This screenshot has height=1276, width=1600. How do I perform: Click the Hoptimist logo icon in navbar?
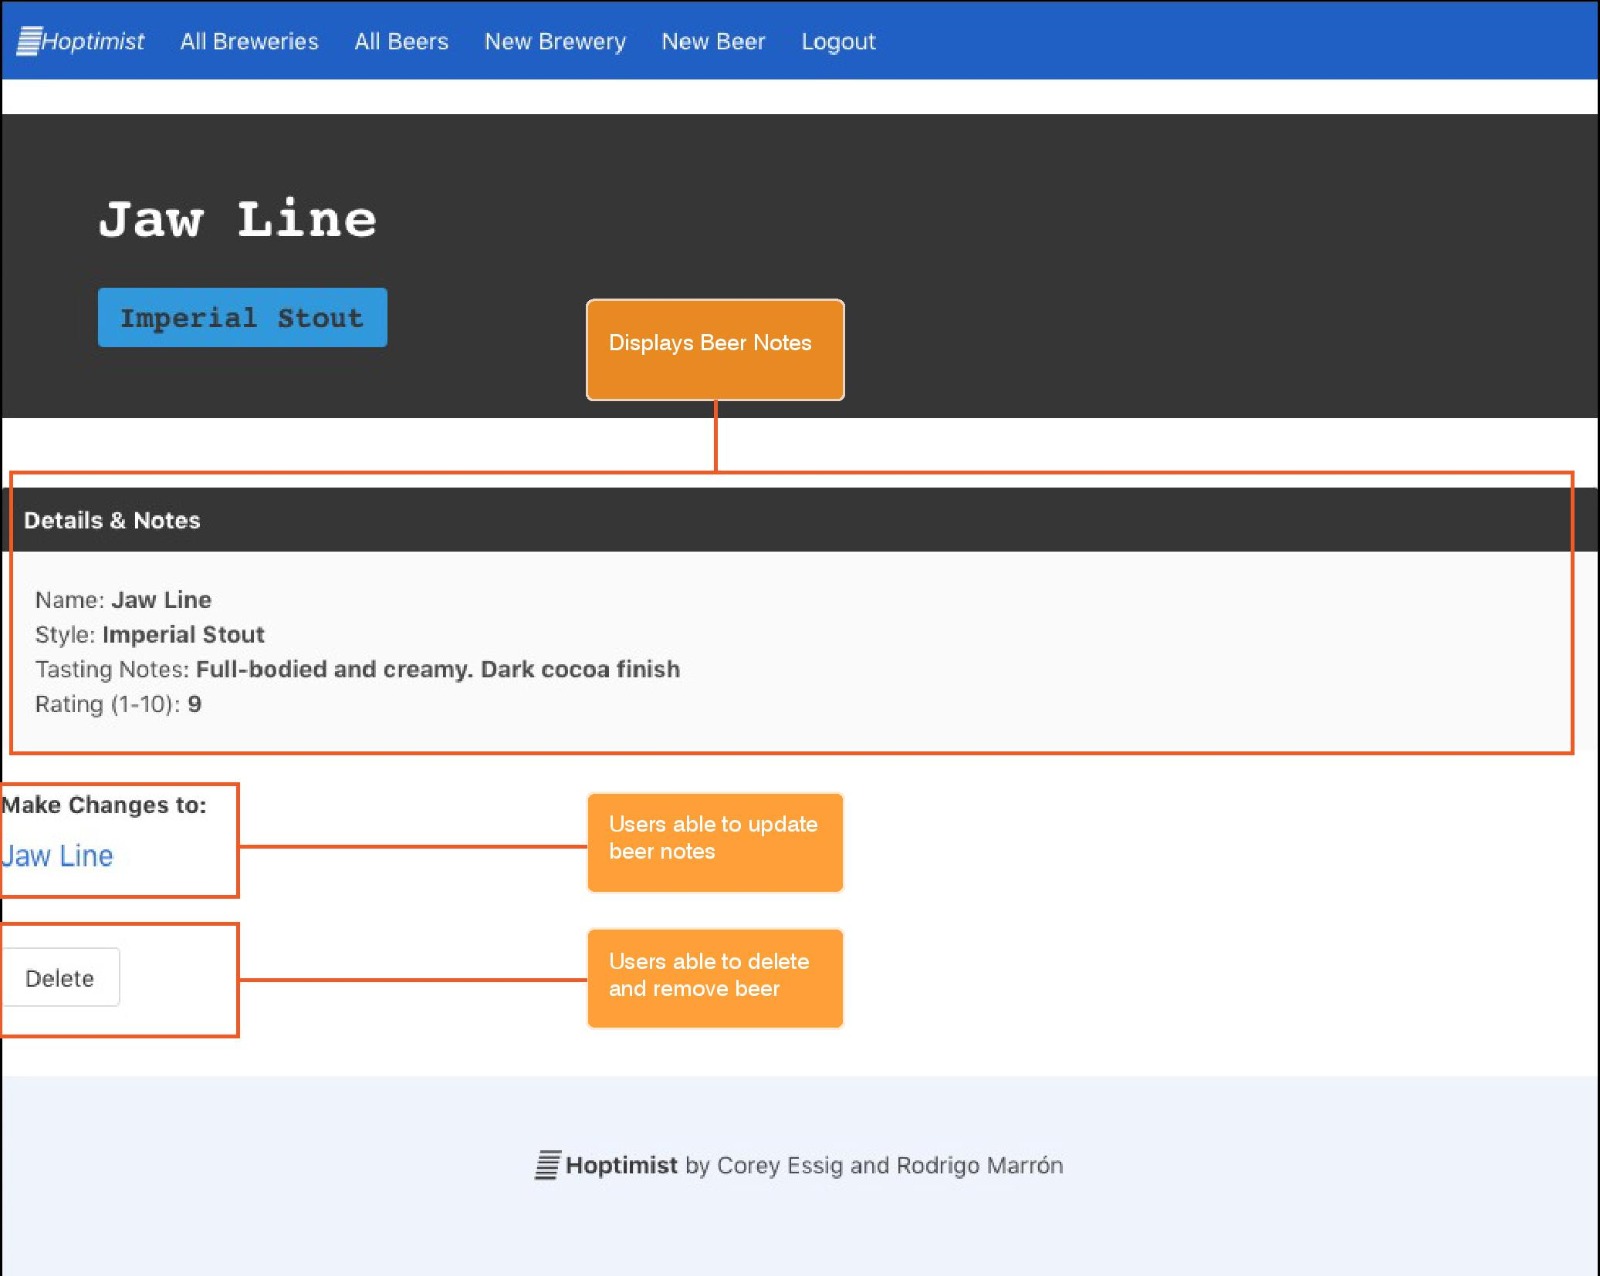tap(29, 41)
